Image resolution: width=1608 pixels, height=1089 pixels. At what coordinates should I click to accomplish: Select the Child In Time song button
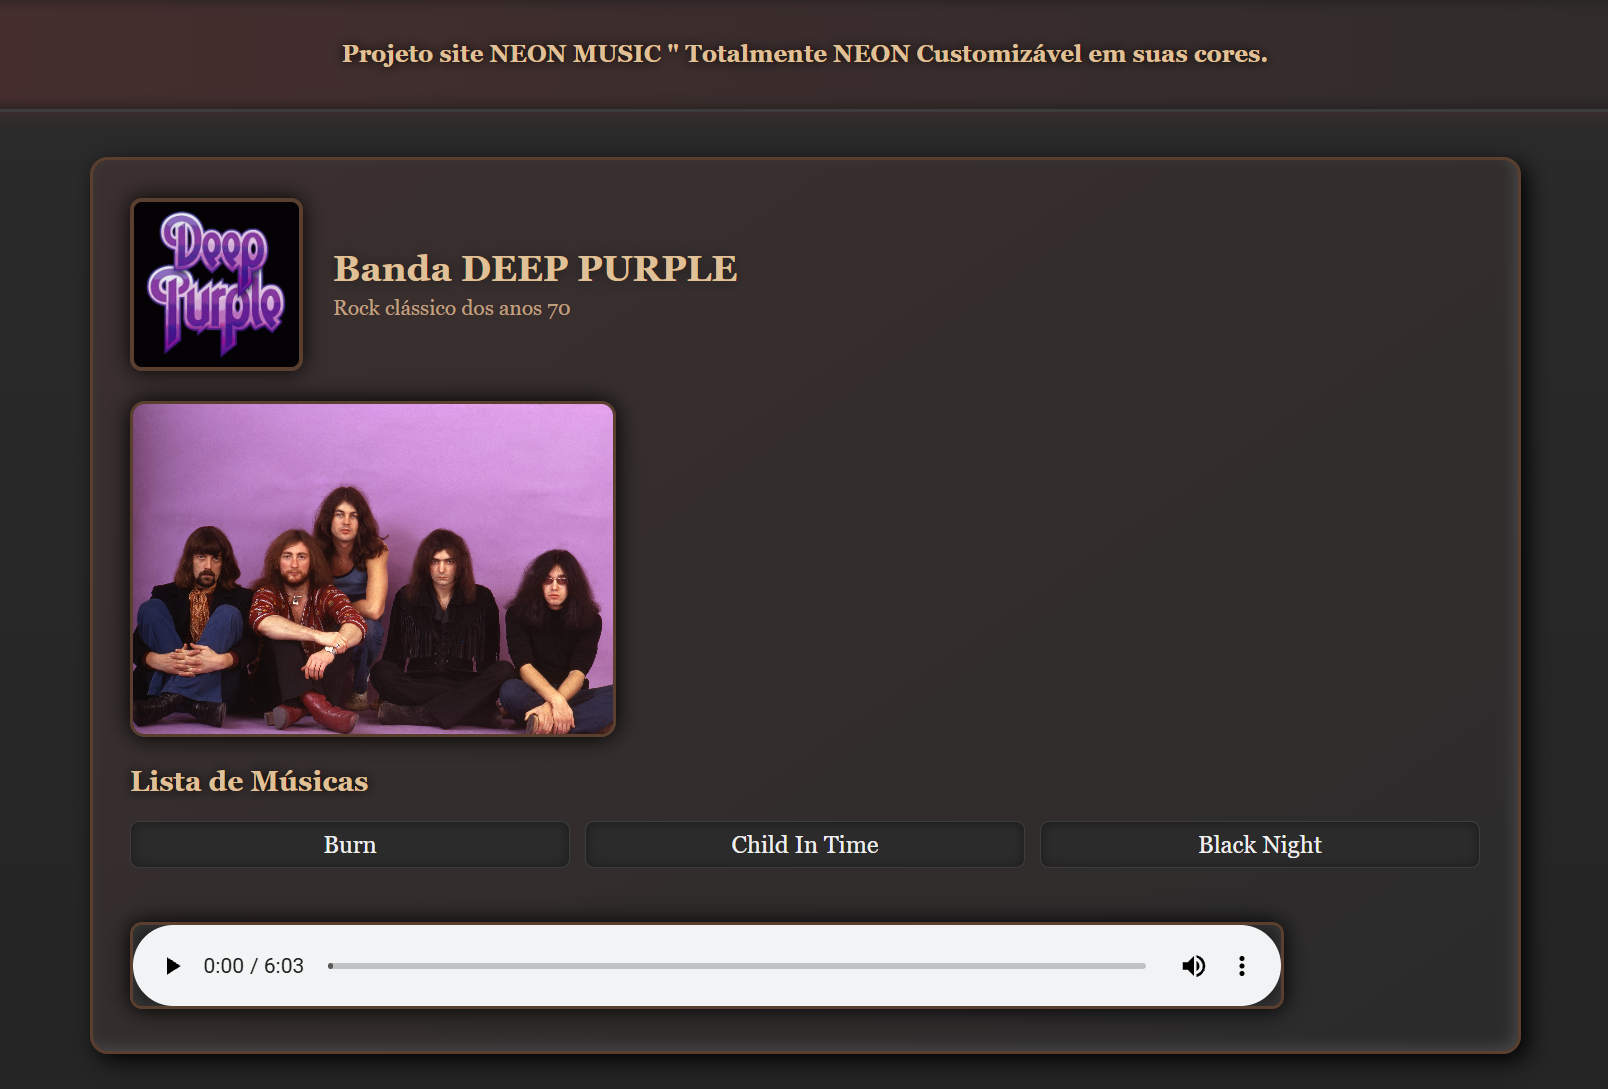coord(805,845)
